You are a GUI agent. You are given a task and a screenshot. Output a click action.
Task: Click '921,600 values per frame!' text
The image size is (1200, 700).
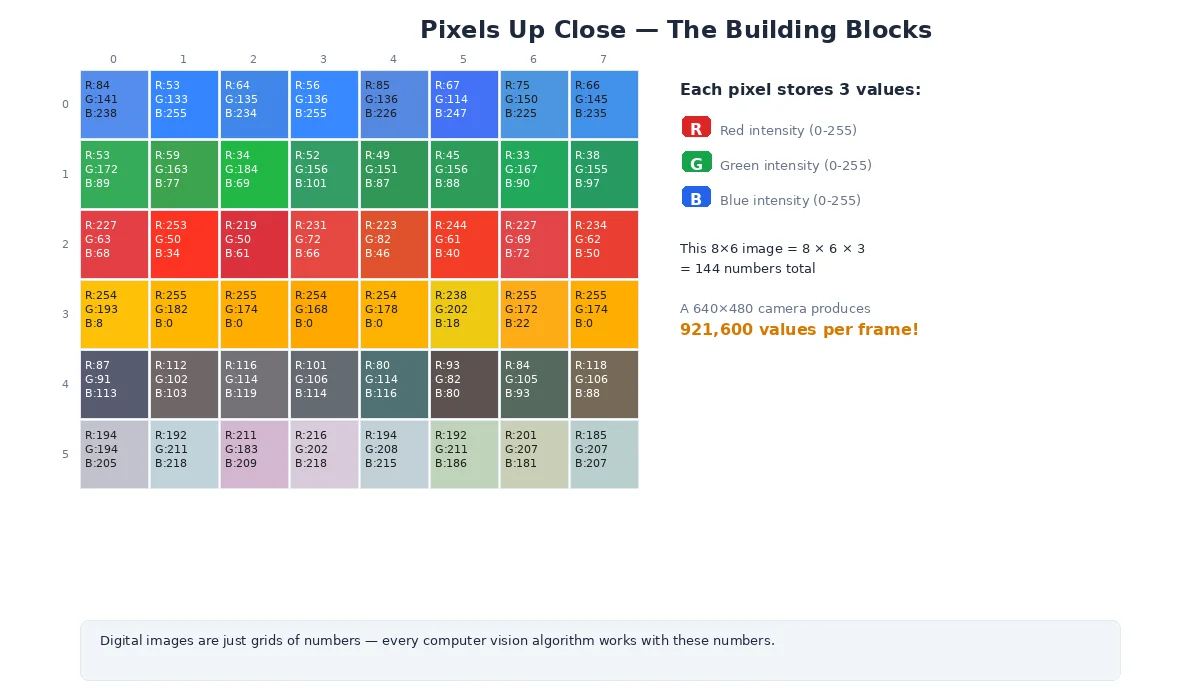[x=799, y=330]
